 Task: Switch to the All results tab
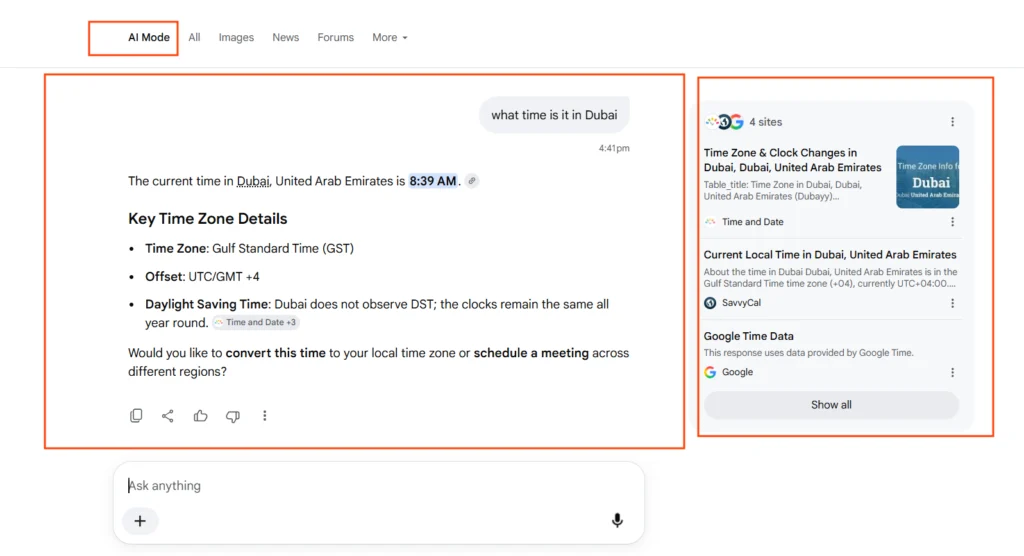[194, 37]
